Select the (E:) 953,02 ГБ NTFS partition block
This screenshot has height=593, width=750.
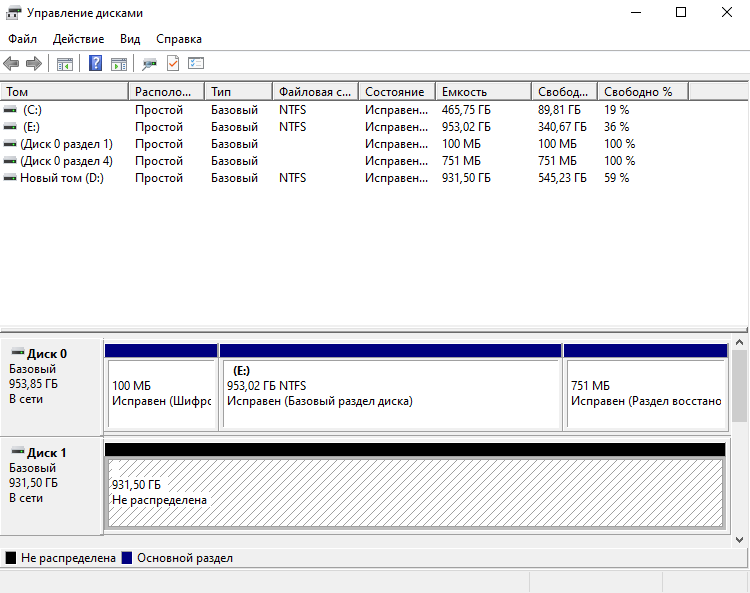coord(390,393)
